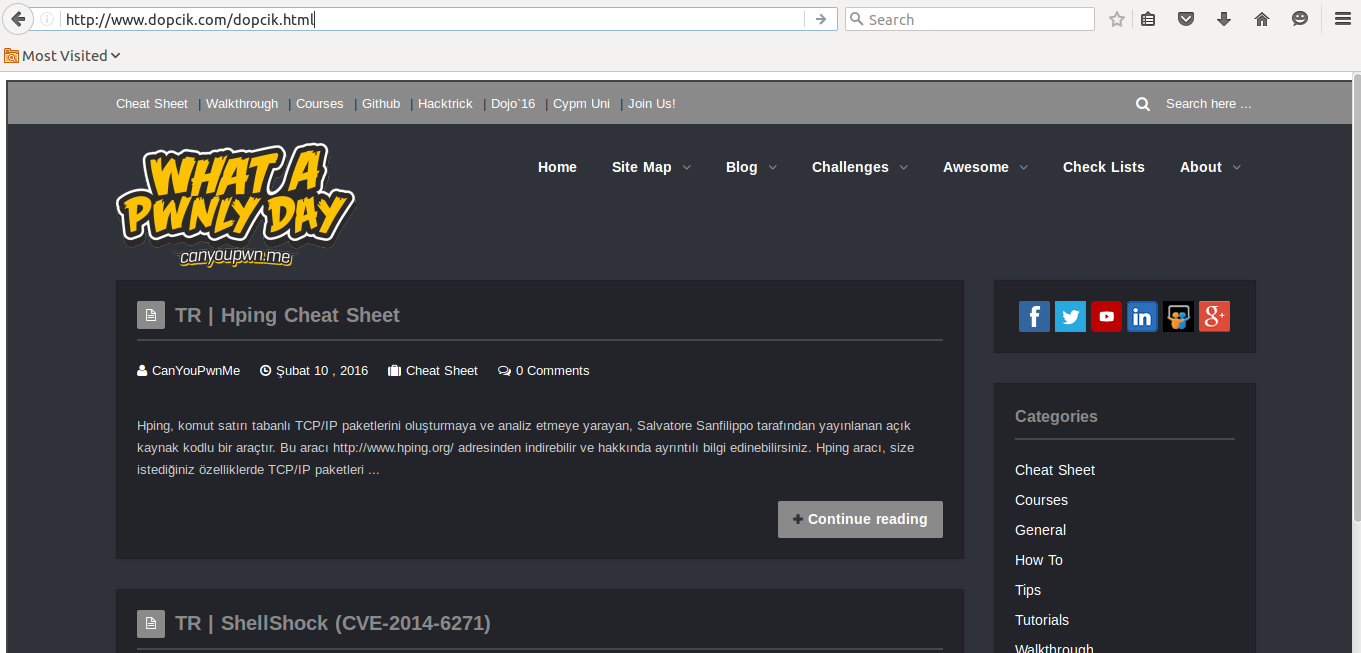Select Home in the navigation menu
The image size is (1361, 653).
pos(557,167)
